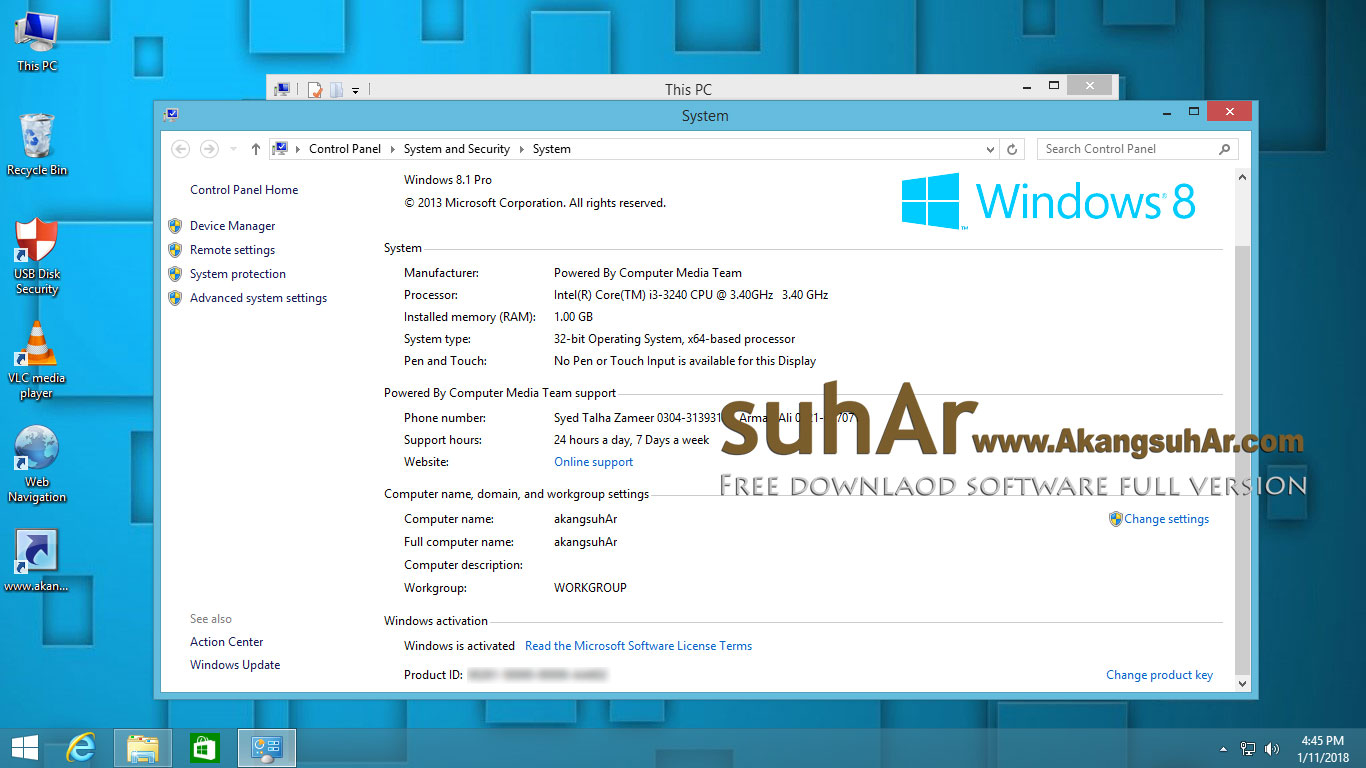The height and width of the screenshot is (768, 1366).
Task: Show hidden tray icons arrow
Action: point(1223,749)
